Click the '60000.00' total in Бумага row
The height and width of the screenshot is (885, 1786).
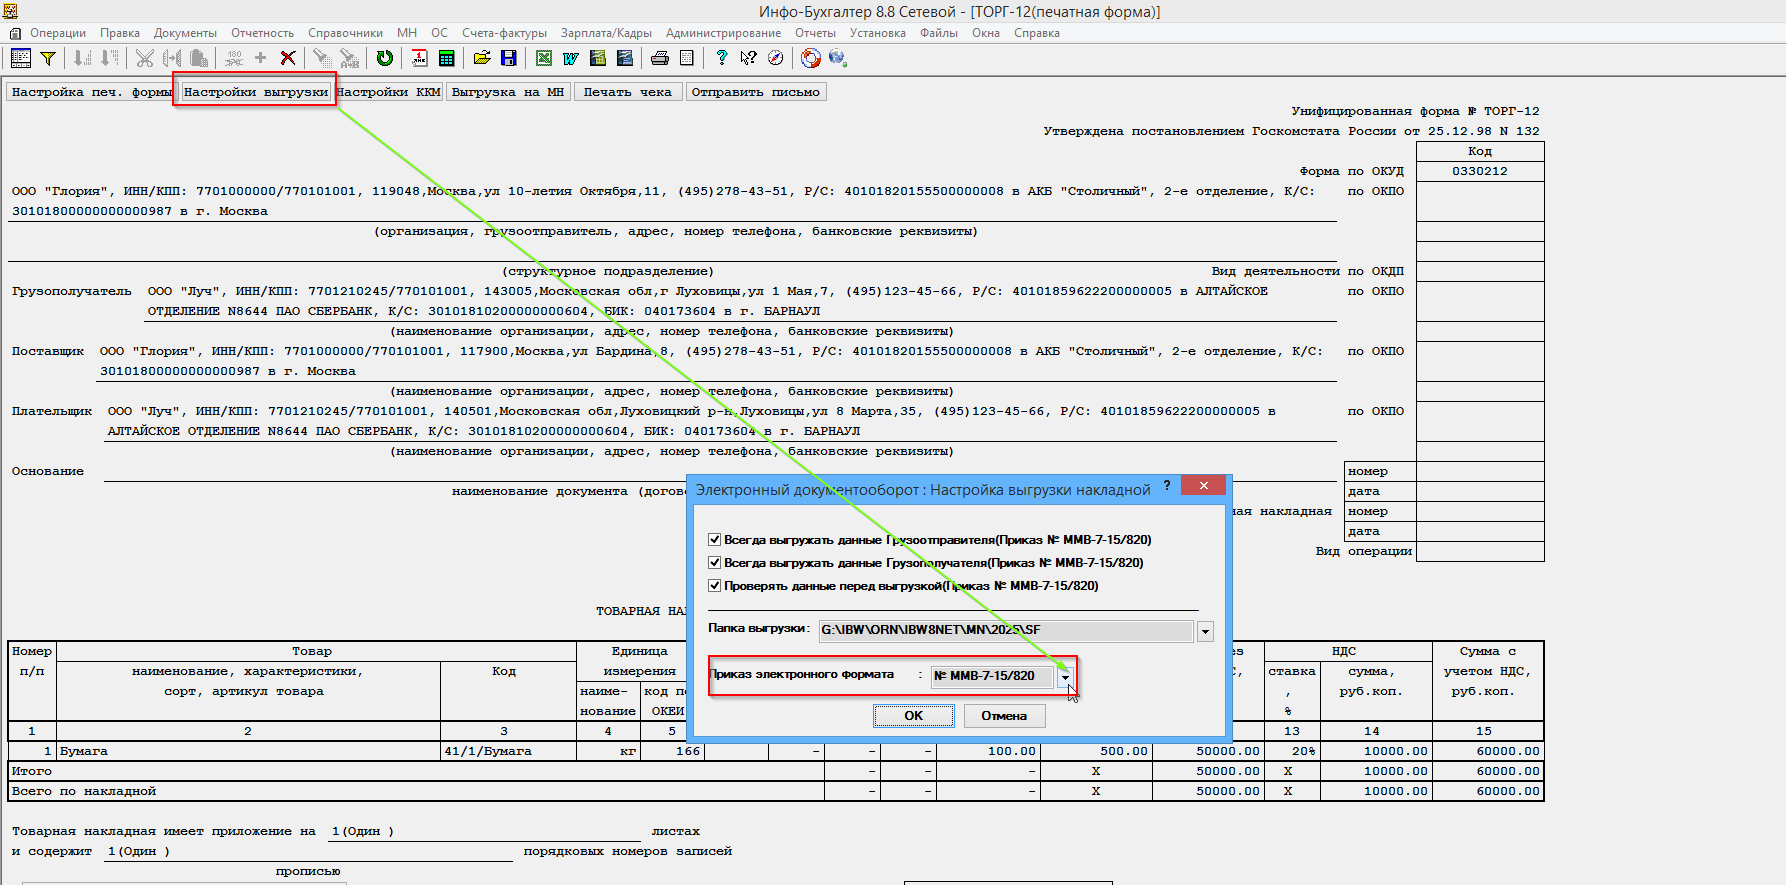point(1488,751)
